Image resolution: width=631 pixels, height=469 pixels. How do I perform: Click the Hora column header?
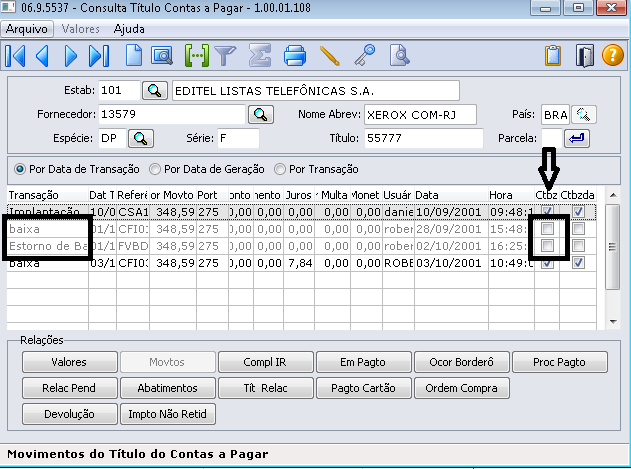coord(511,195)
